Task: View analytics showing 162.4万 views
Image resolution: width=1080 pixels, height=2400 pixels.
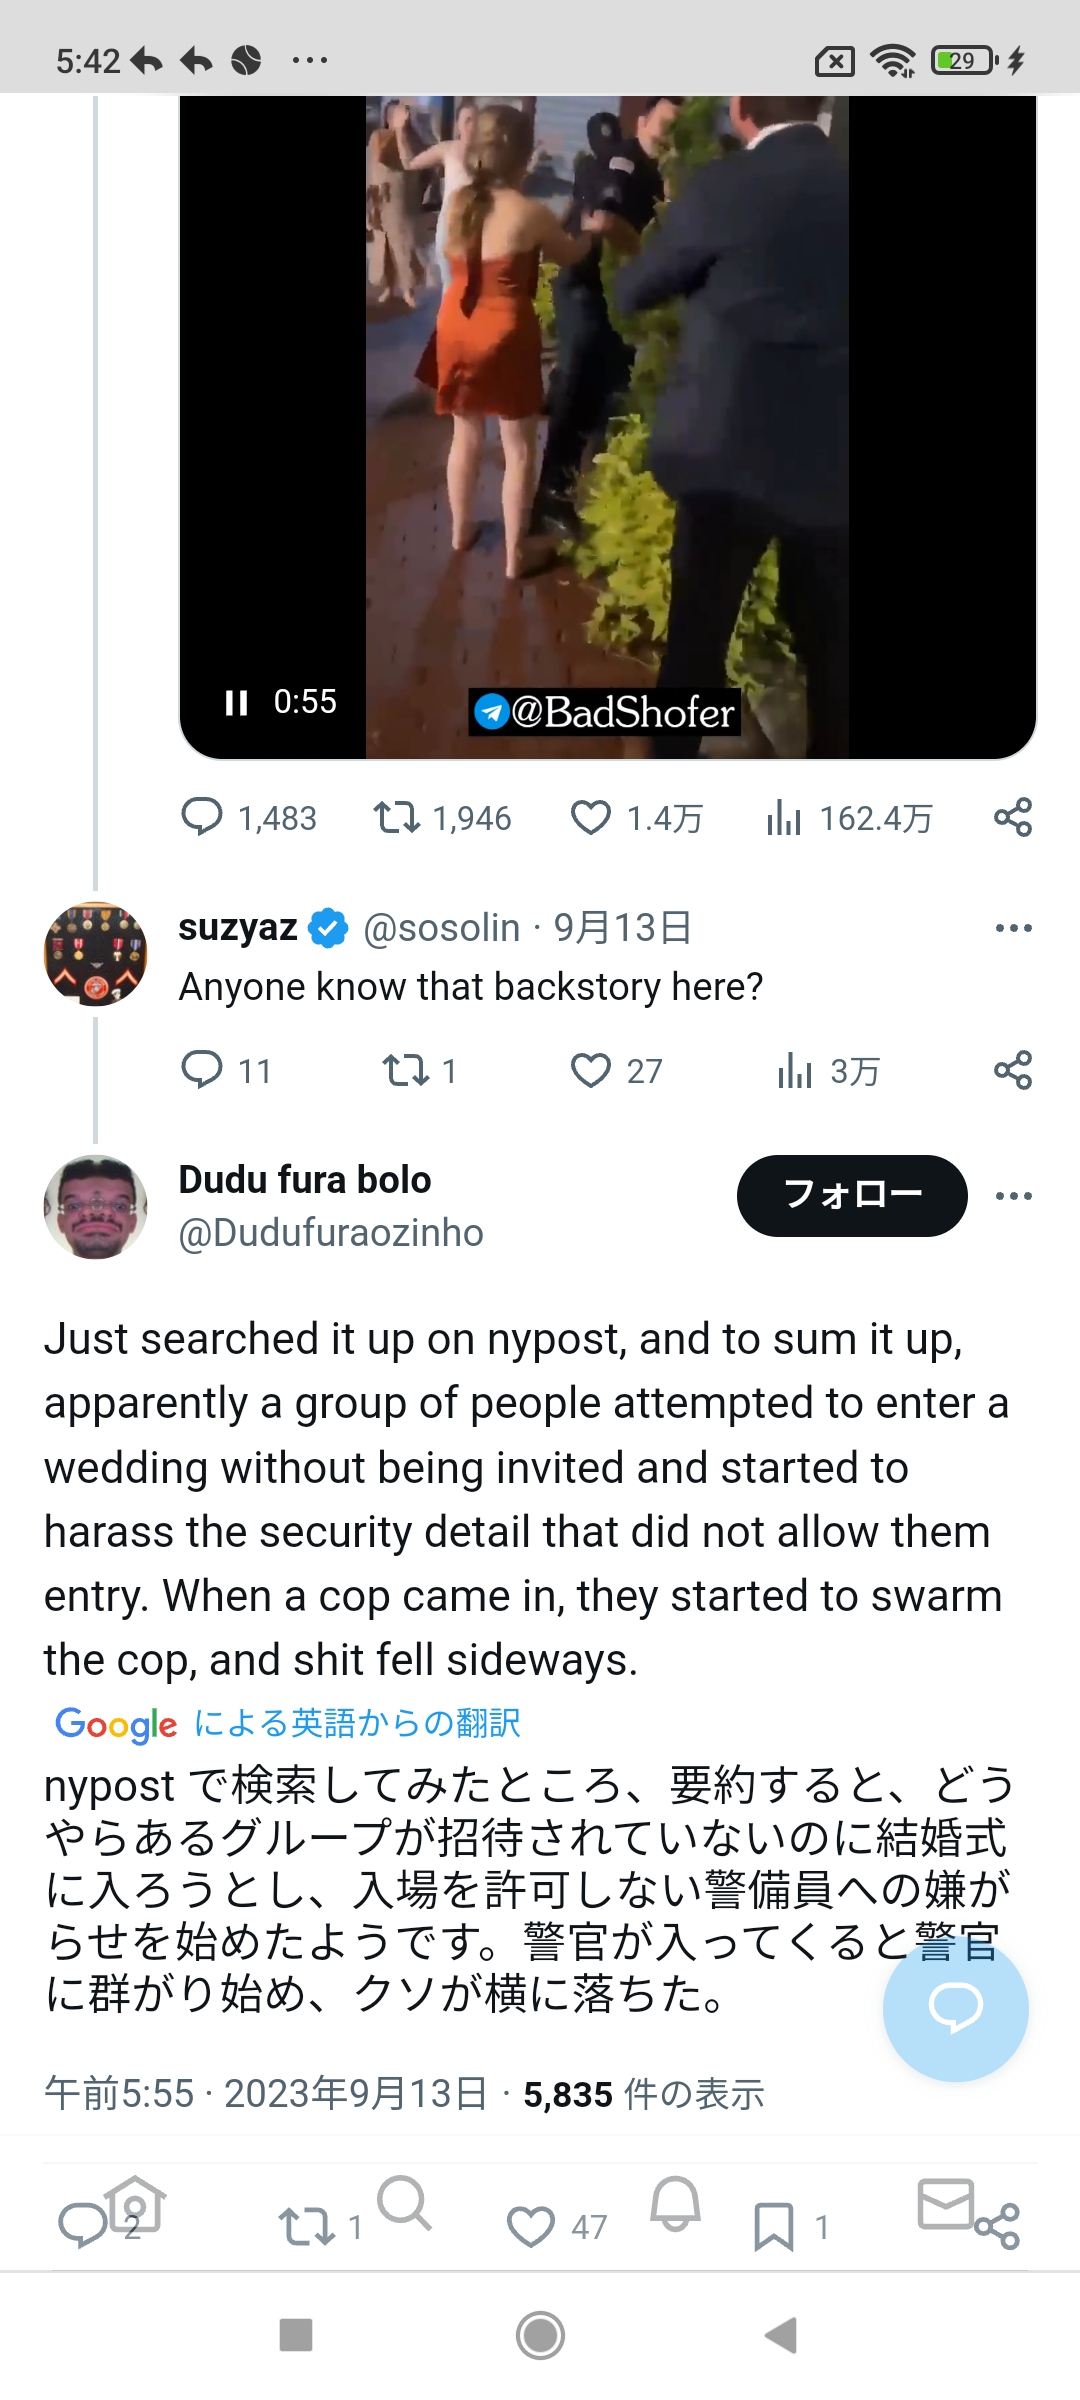Action: click(x=784, y=818)
